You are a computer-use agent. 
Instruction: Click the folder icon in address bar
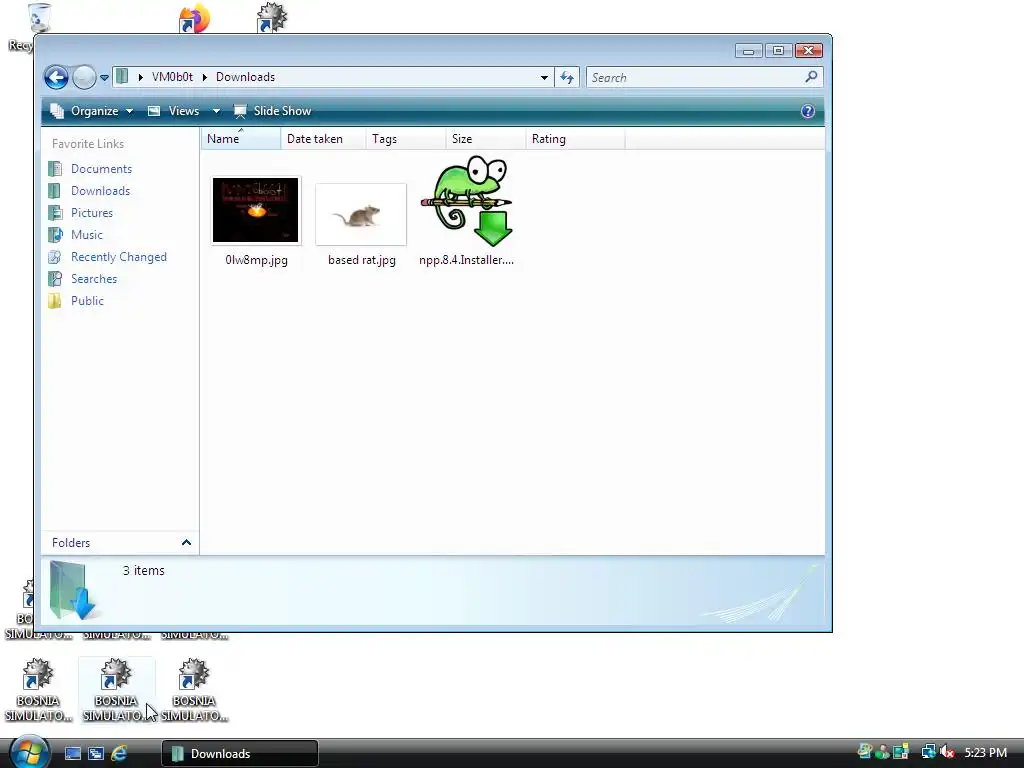(x=122, y=76)
